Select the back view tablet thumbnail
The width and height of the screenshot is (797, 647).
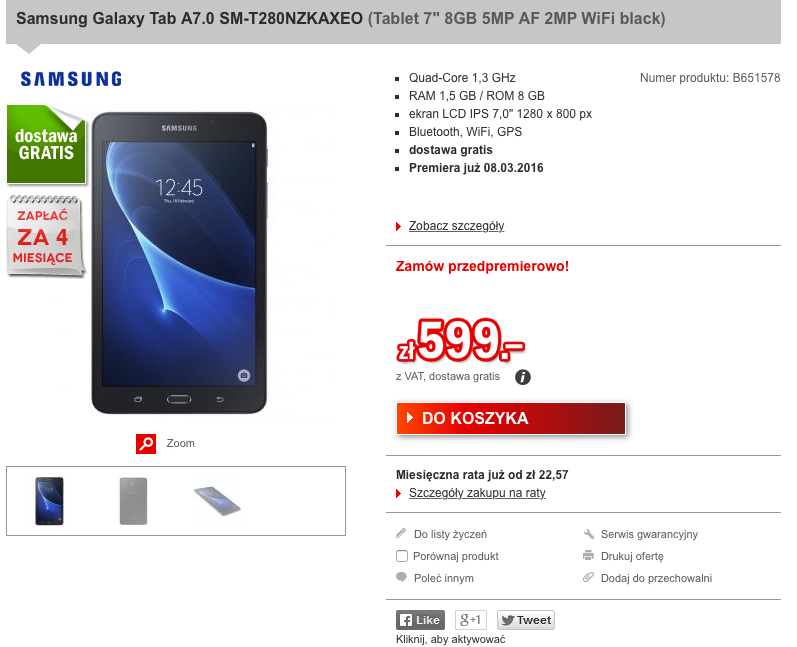133,501
